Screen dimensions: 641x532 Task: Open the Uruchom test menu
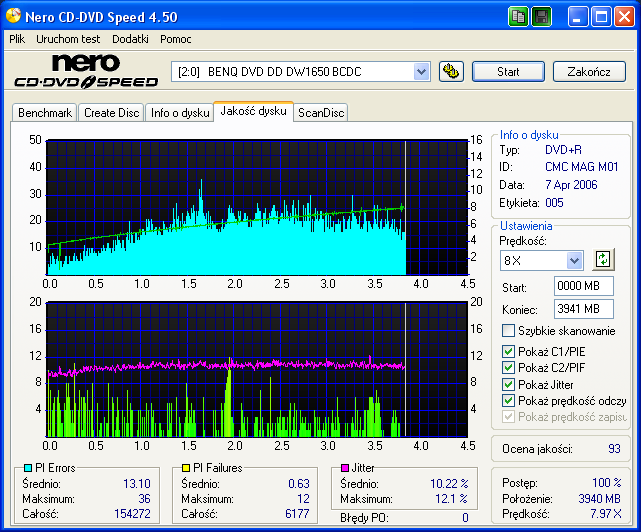[68, 39]
